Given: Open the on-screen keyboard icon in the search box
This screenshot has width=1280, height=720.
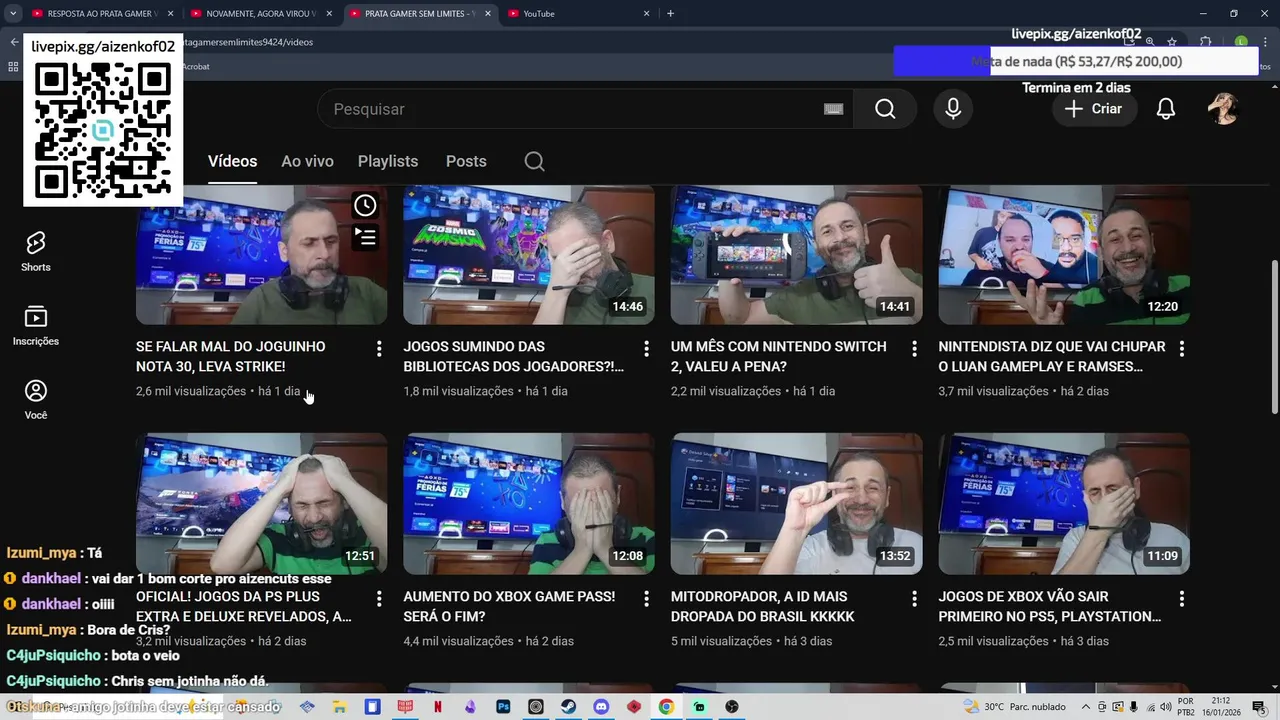Looking at the screenshot, I should point(834,109).
